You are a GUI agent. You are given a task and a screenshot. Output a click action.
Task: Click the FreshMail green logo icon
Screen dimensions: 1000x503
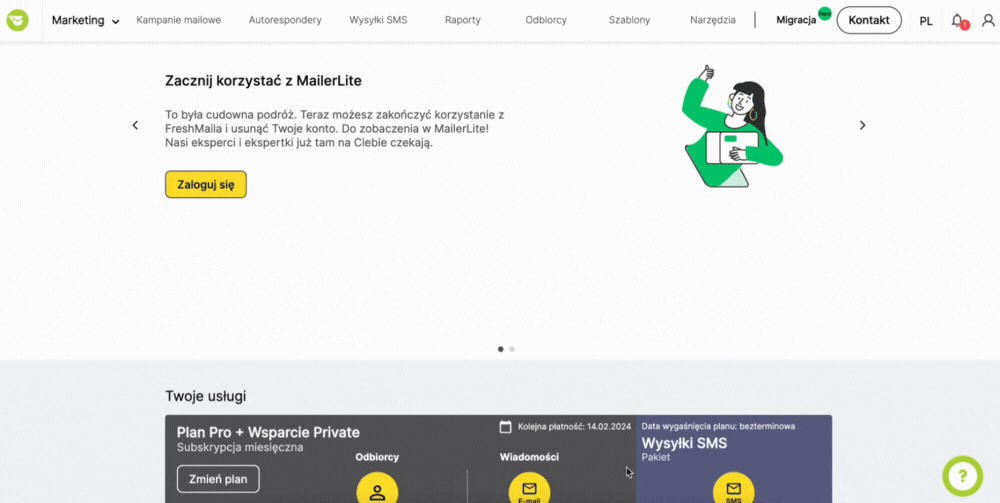point(18,20)
